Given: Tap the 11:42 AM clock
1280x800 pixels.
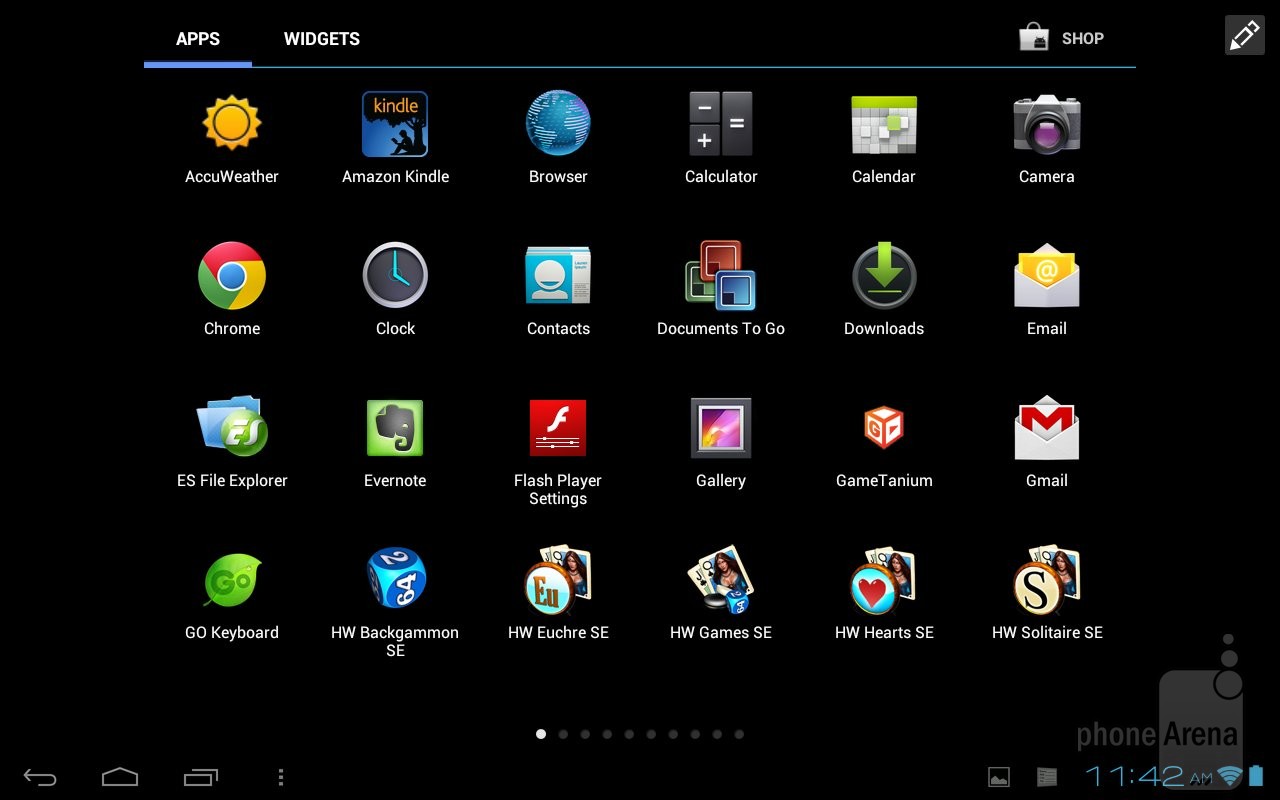Looking at the screenshot, I should [1149, 776].
